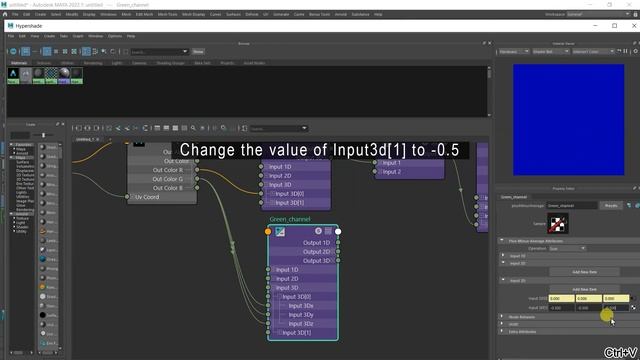Toggle the Green_channel node view mode icon
640x360 pixels.
pyautogui.click(x=328, y=231)
